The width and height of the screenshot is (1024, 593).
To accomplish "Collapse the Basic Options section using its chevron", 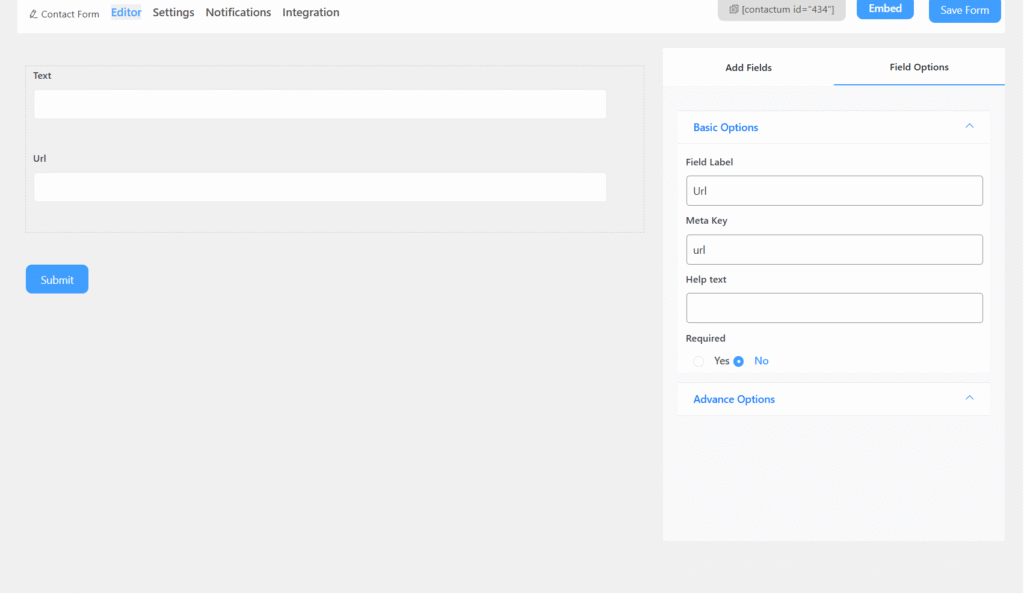I will pyautogui.click(x=968, y=127).
